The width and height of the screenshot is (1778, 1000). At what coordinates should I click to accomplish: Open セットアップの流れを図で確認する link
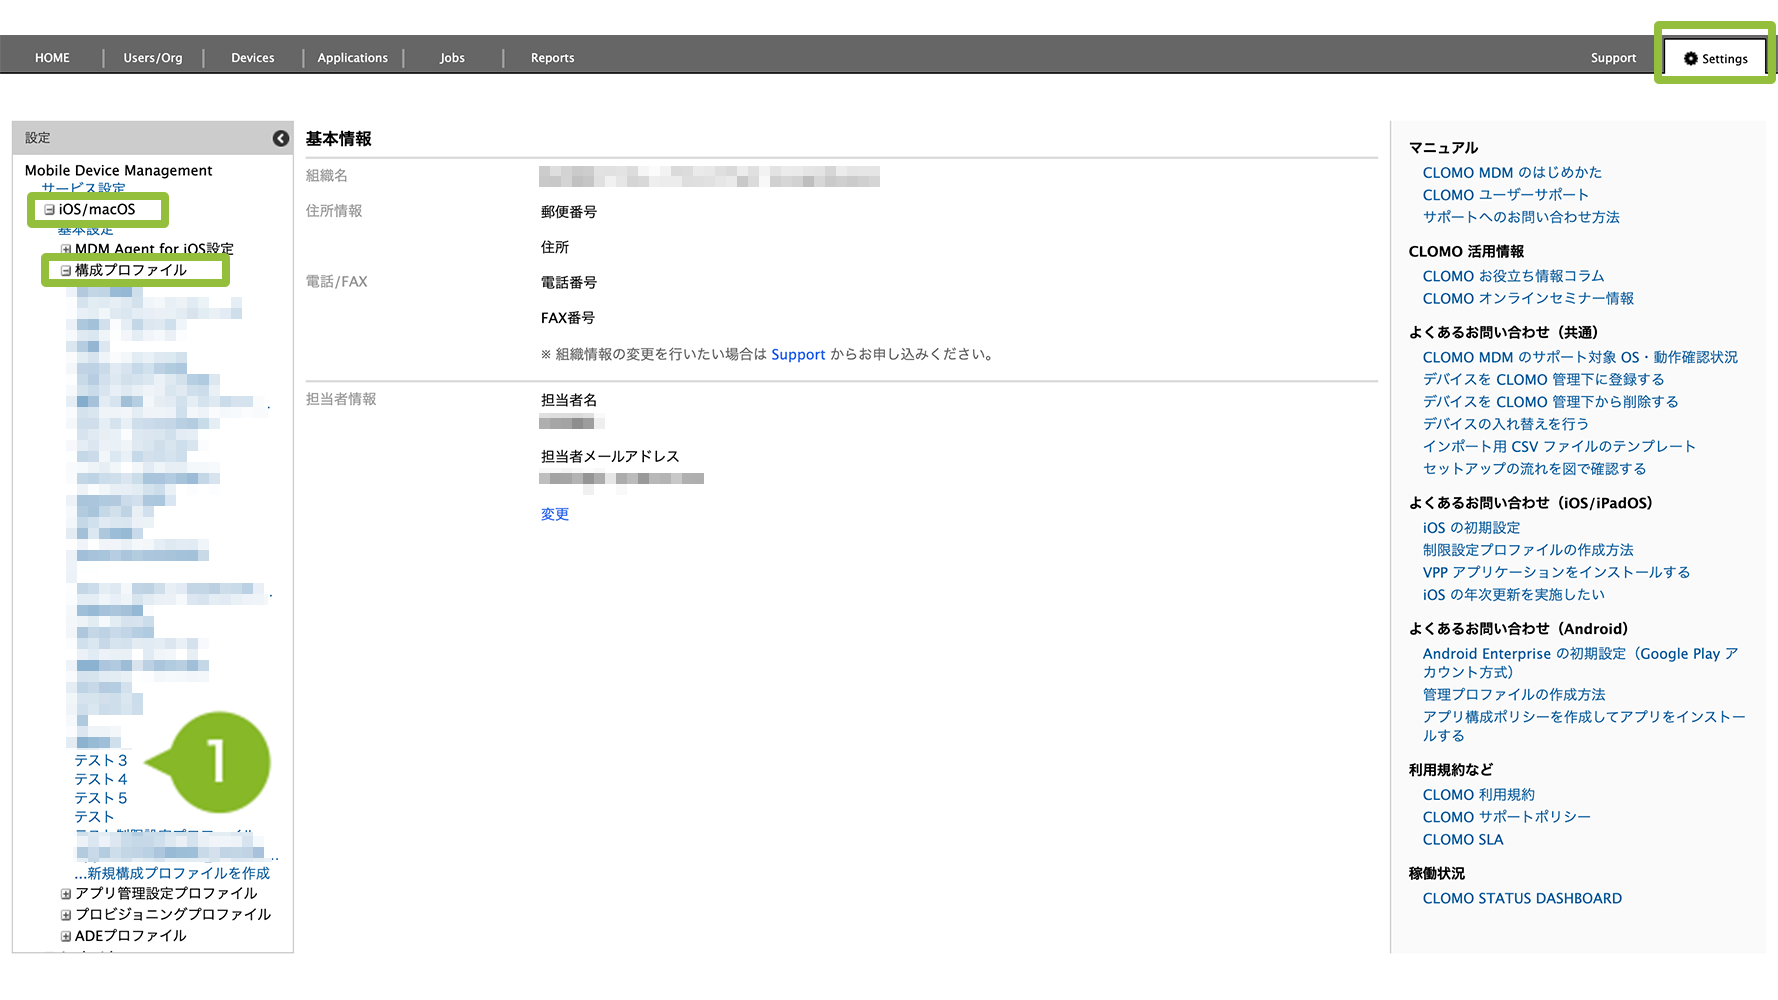(x=1534, y=468)
